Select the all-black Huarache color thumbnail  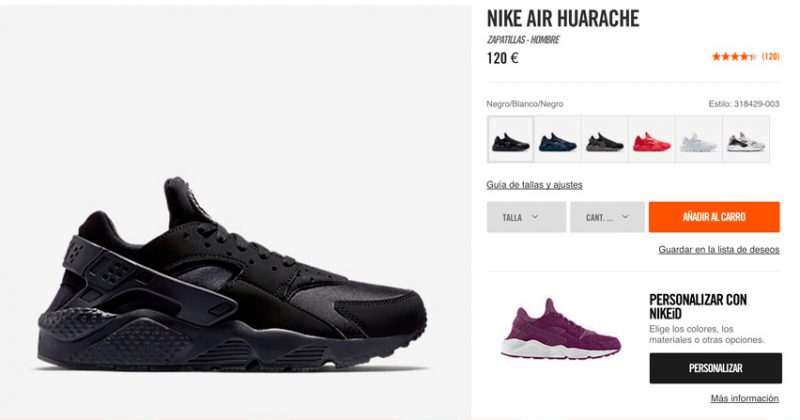coord(511,139)
